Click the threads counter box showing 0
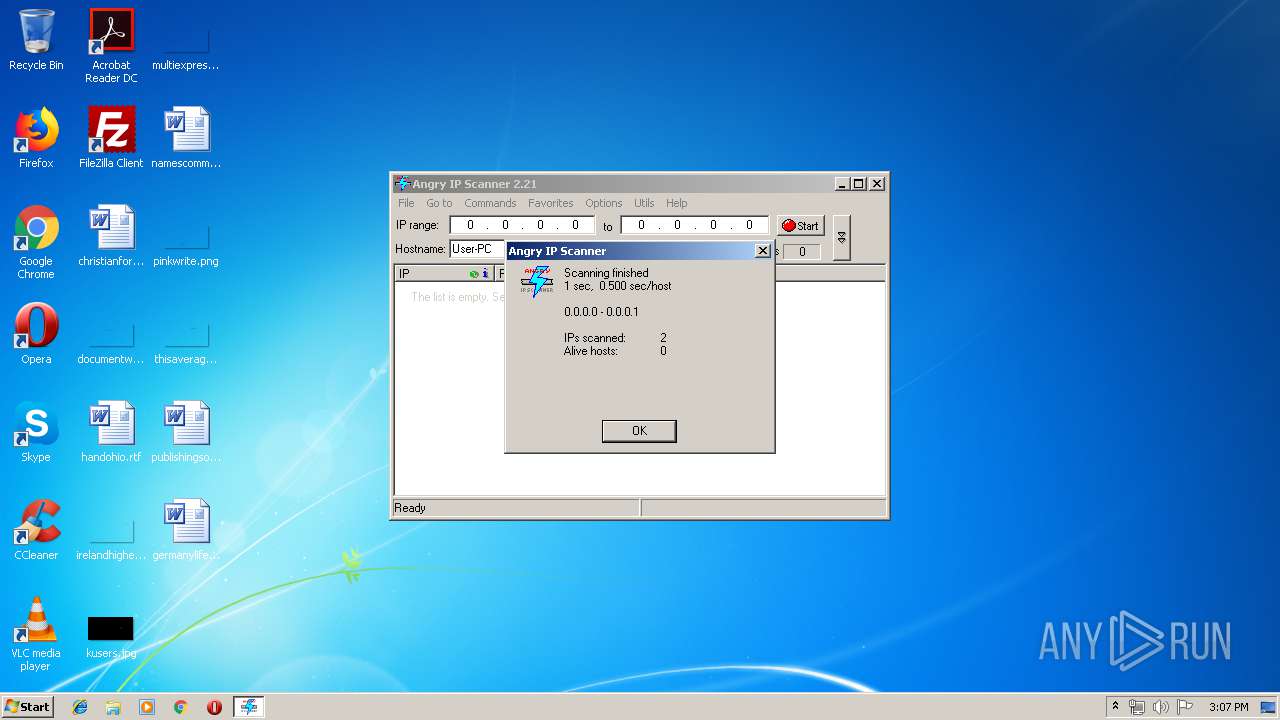The height and width of the screenshot is (720, 1280). pyautogui.click(x=801, y=252)
